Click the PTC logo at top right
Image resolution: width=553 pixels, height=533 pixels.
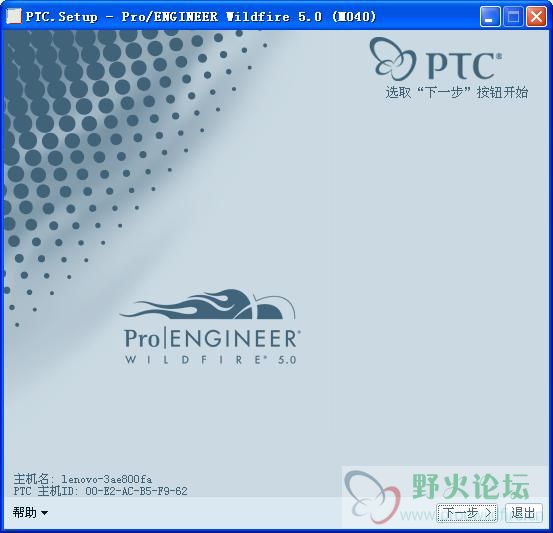click(436, 59)
